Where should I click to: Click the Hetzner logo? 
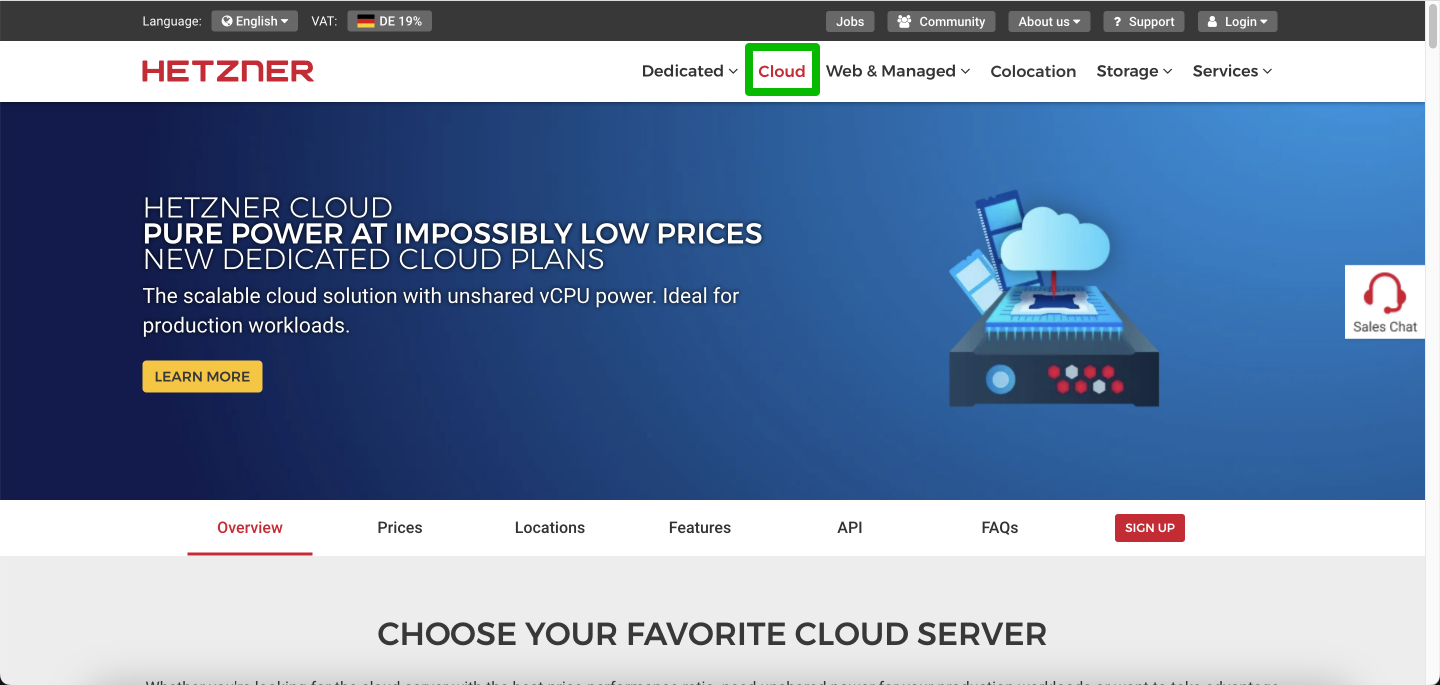click(x=228, y=71)
